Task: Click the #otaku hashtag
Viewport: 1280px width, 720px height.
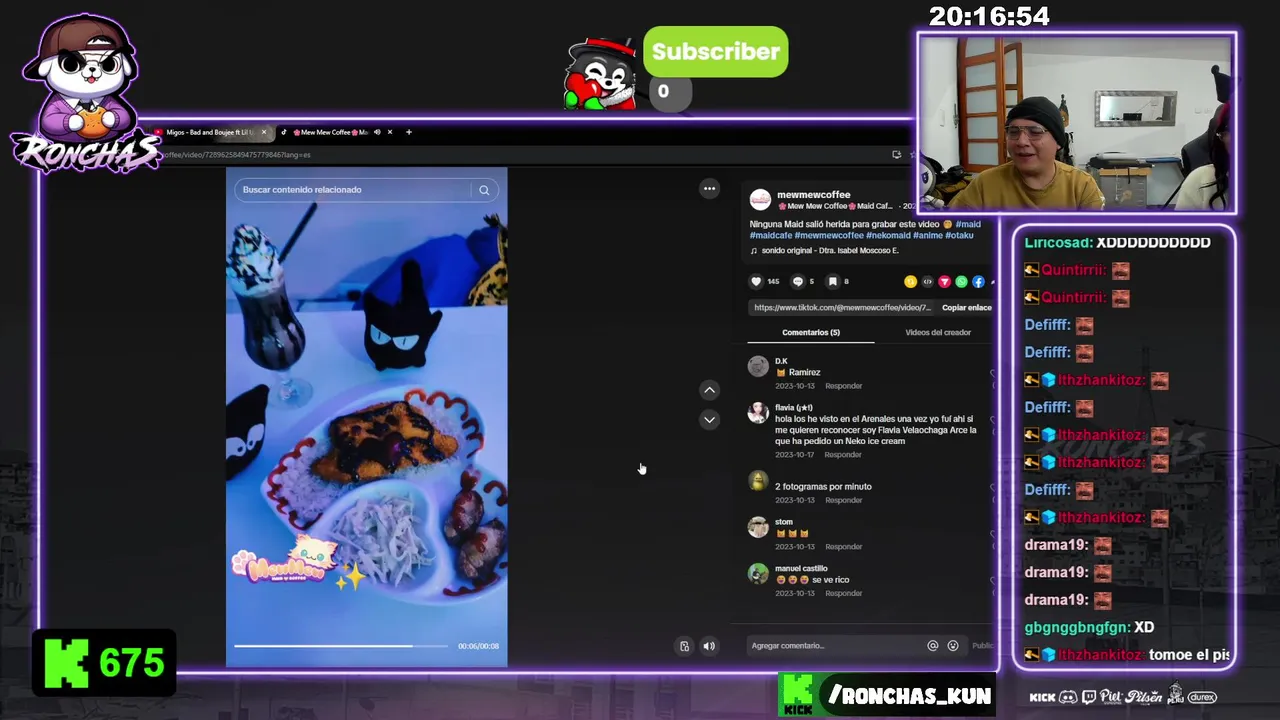Action: point(959,236)
